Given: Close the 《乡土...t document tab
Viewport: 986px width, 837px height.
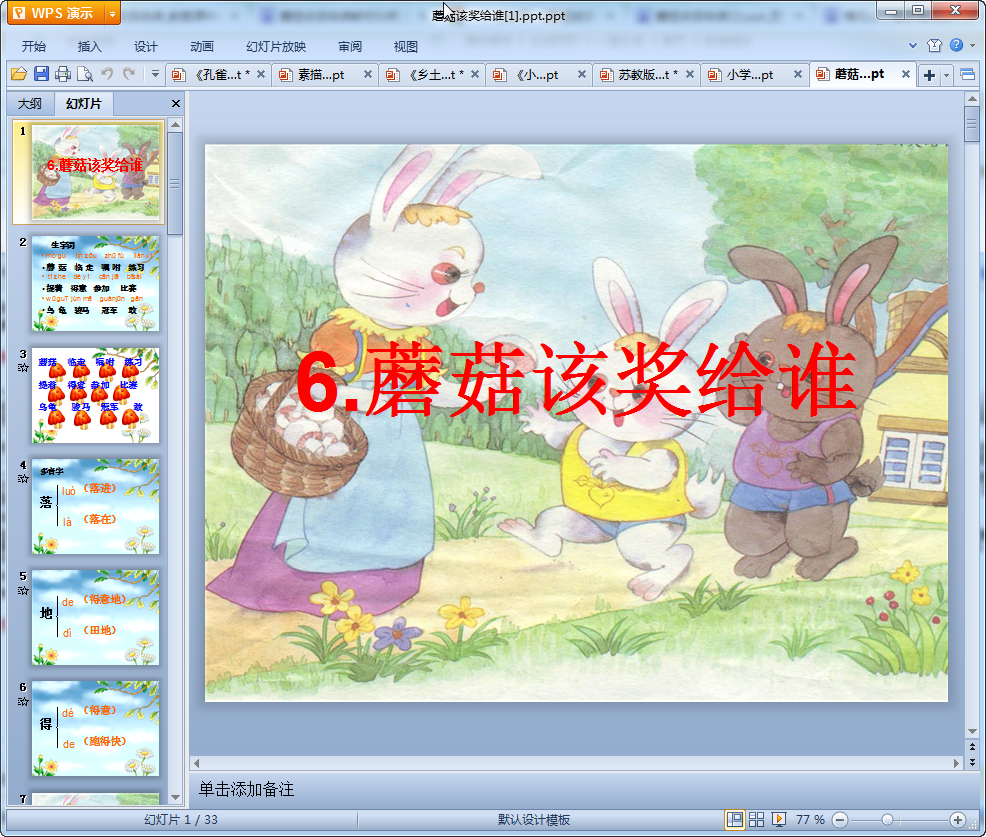Looking at the screenshot, I should (x=475, y=74).
